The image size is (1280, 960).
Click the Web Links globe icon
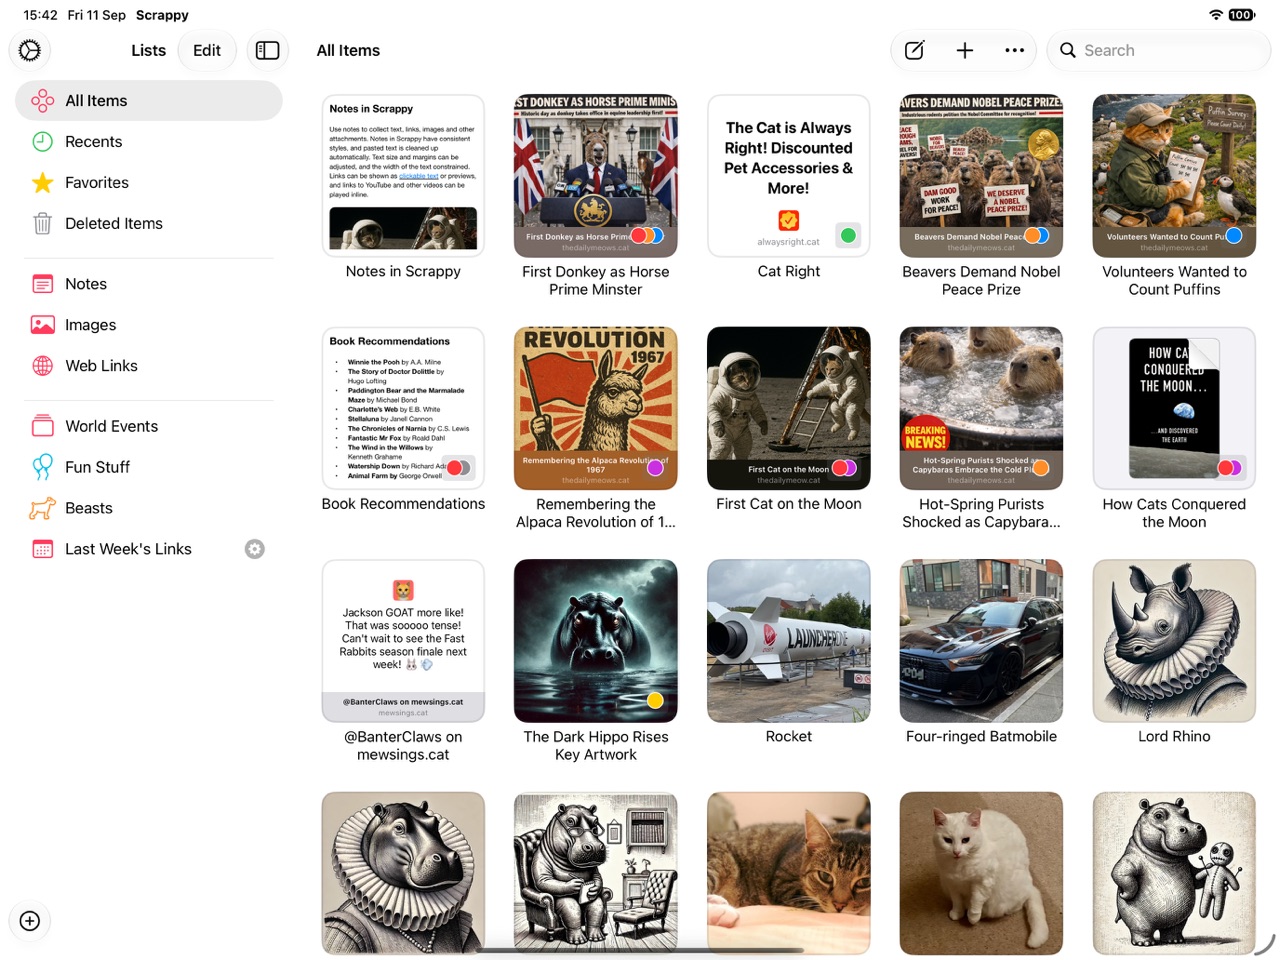pyautogui.click(x=43, y=366)
